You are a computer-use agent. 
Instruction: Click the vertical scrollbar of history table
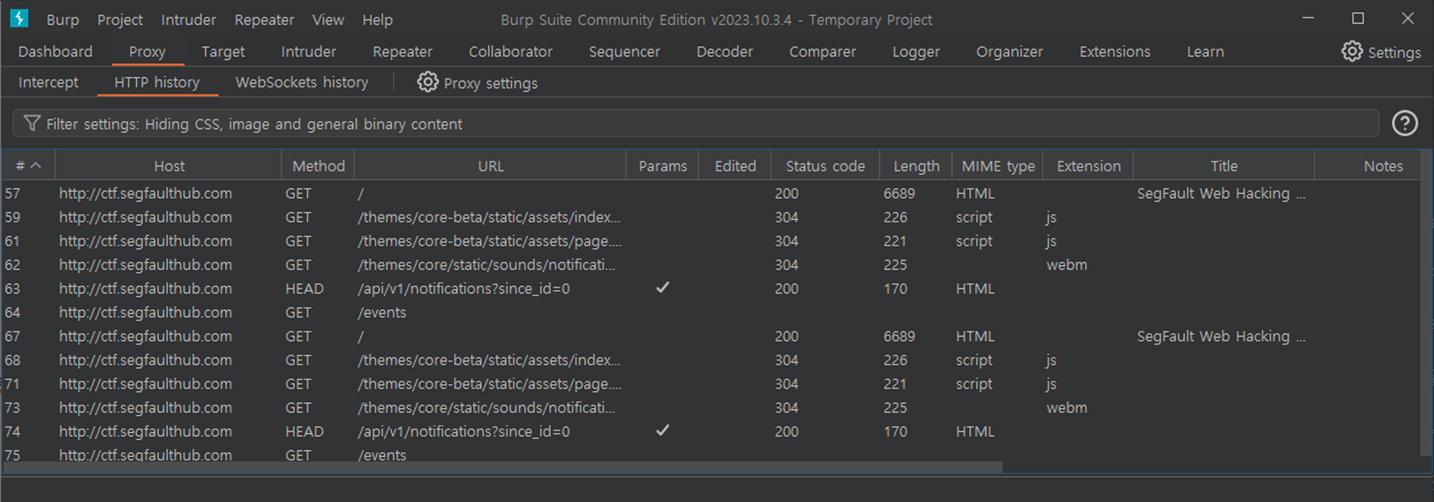[x=1426, y=305]
